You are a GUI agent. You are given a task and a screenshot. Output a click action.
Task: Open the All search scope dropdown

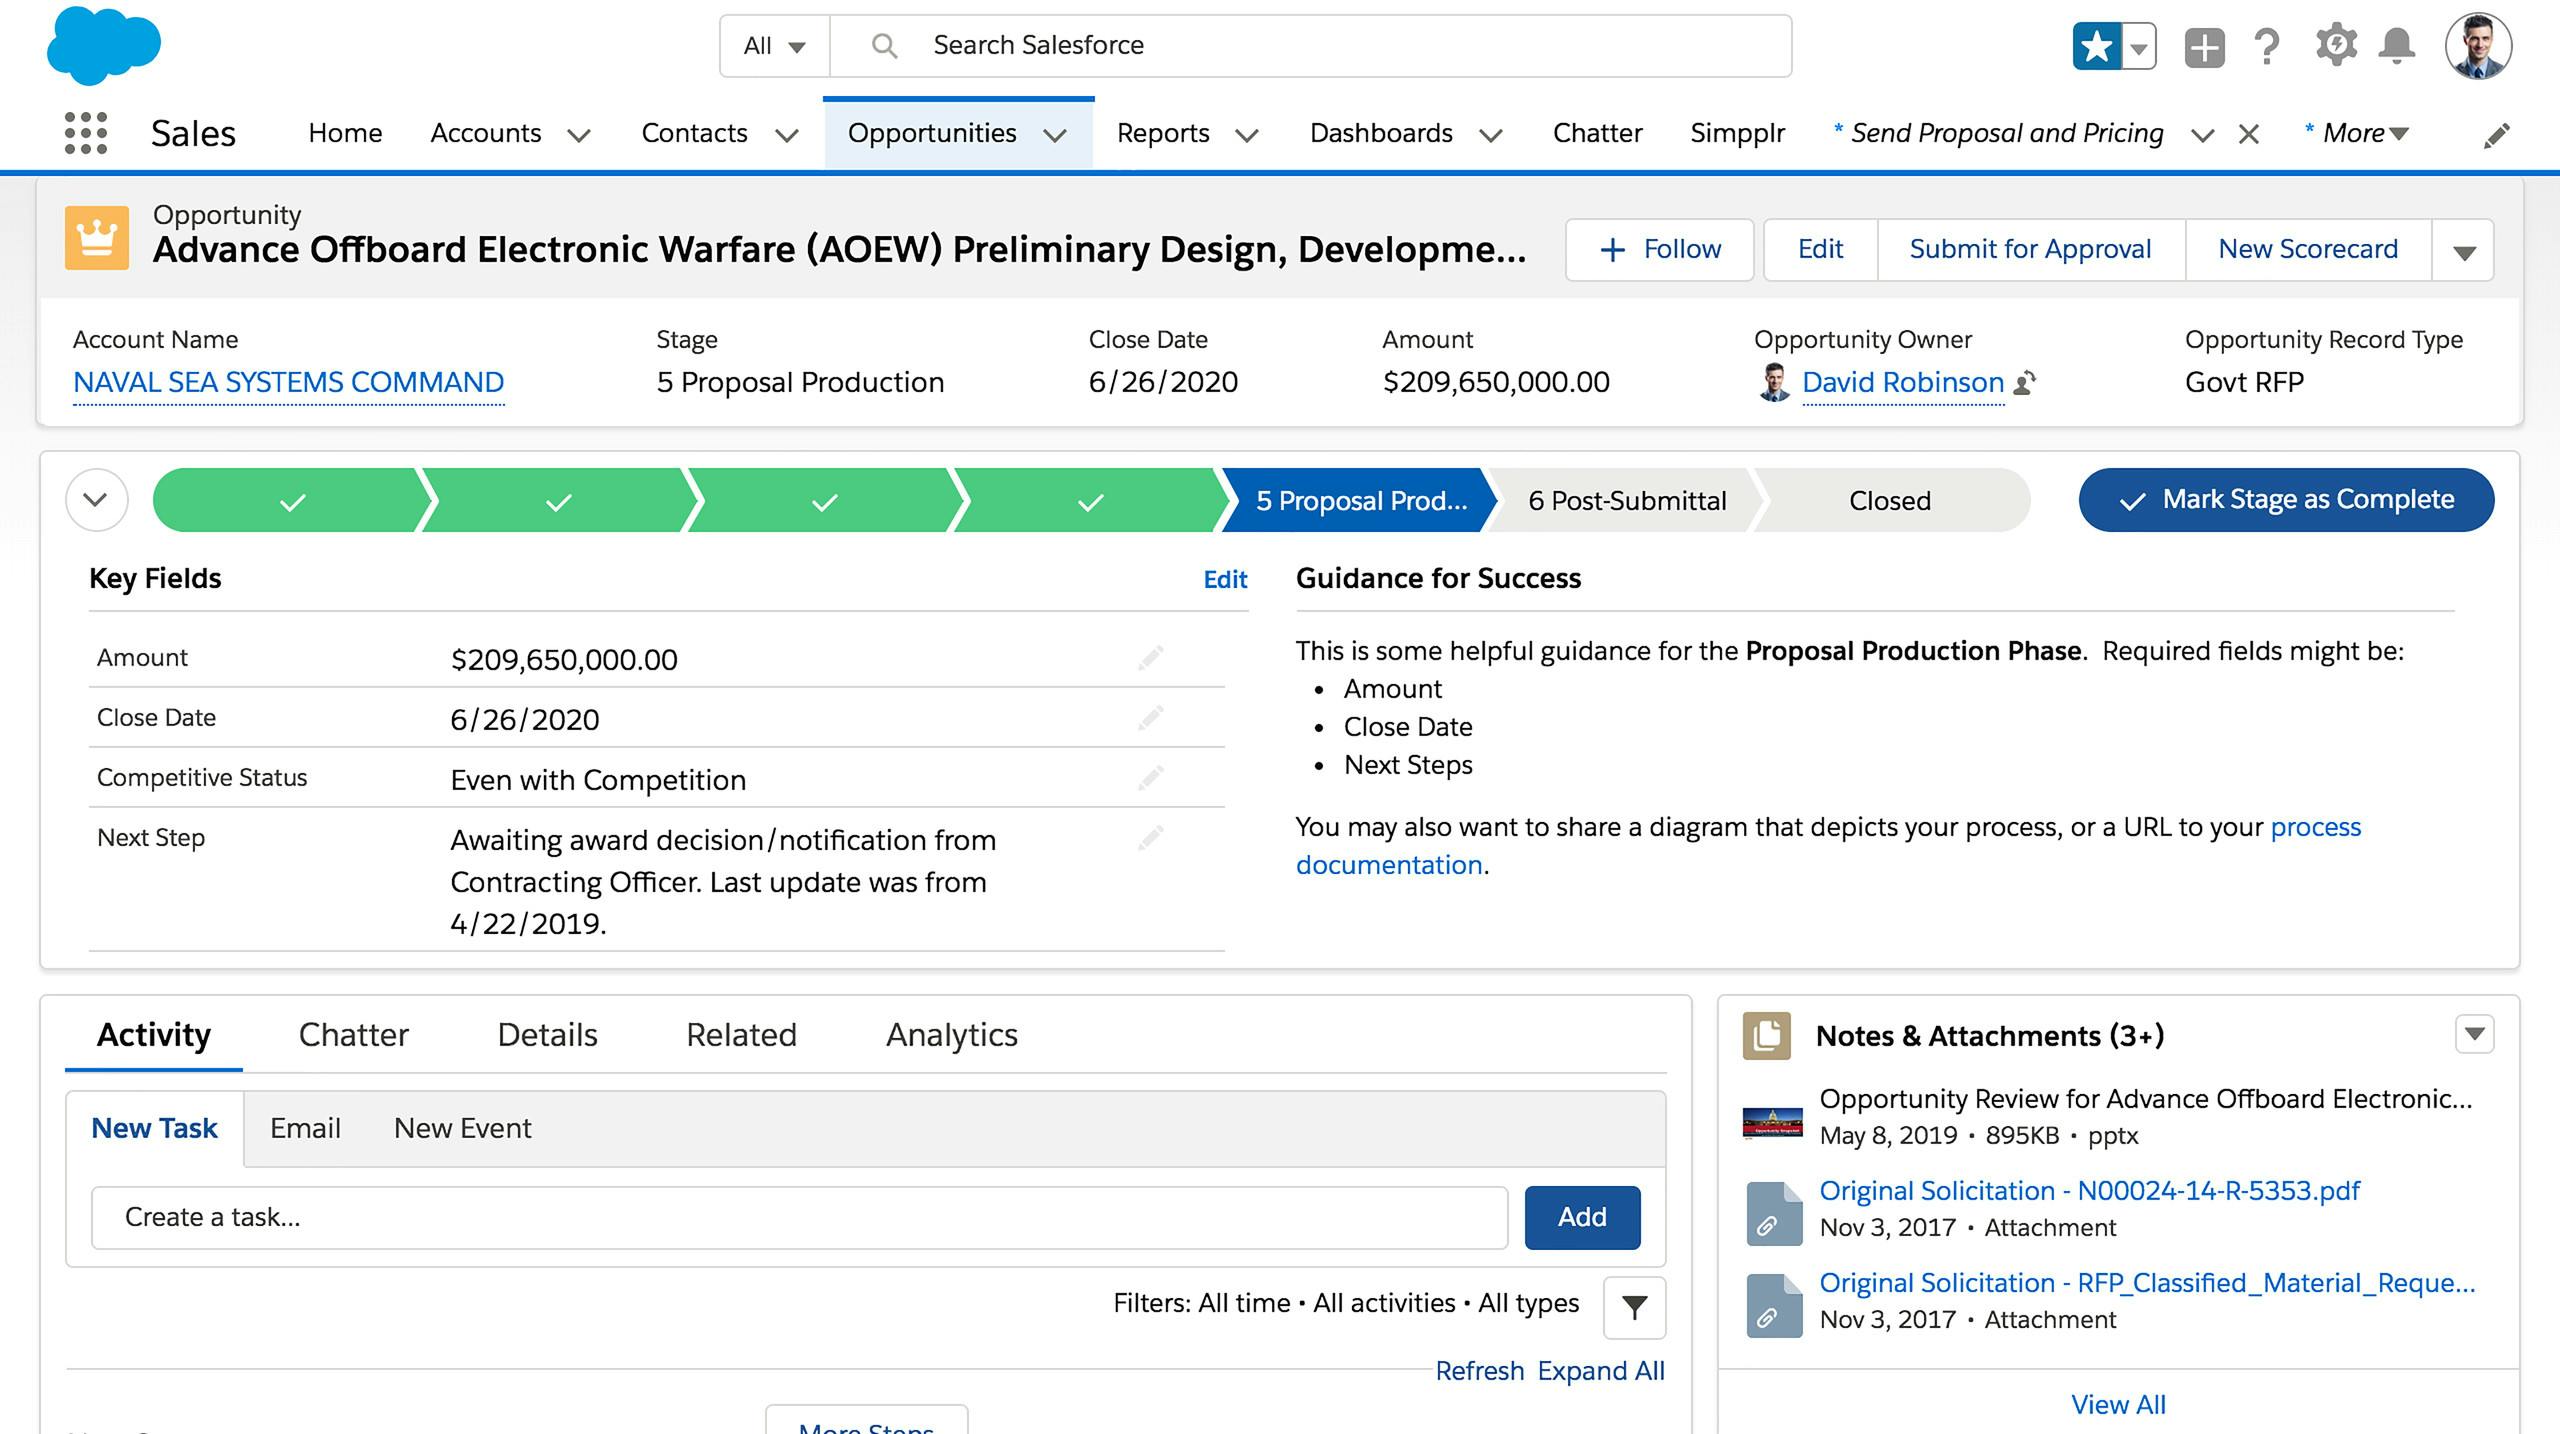point(774,46)
